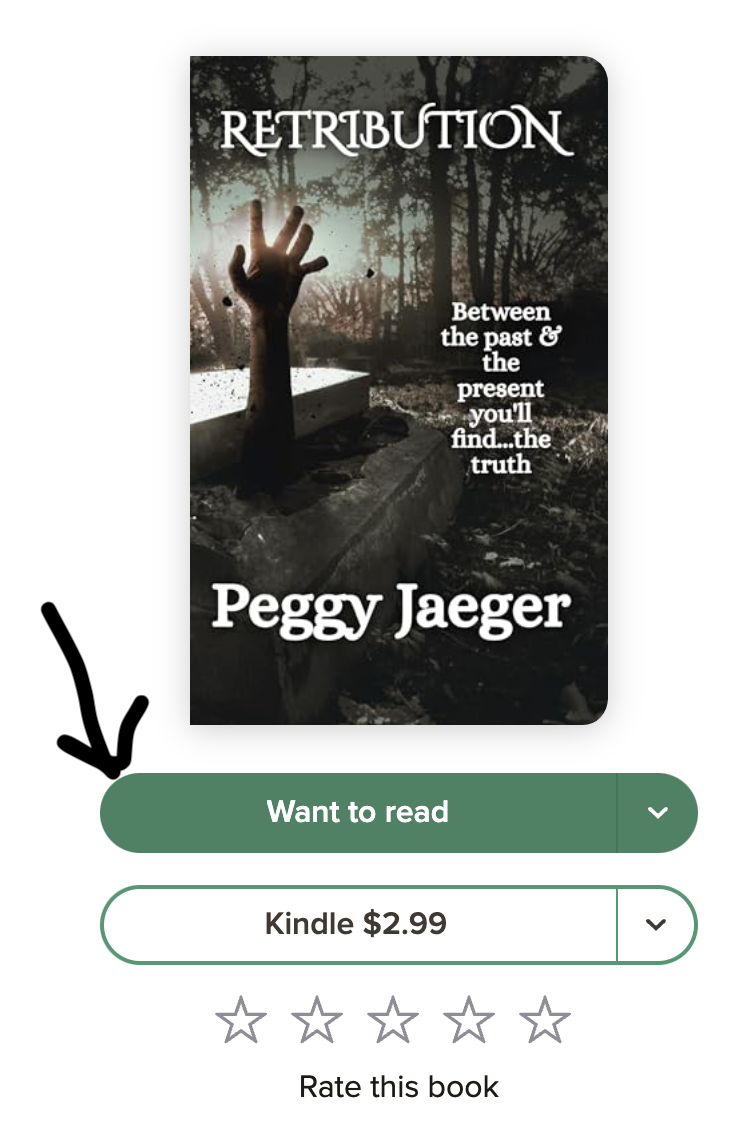Open the Kindle purchase options chevron
Viewport: 734px width, 1132px height.
656,924
